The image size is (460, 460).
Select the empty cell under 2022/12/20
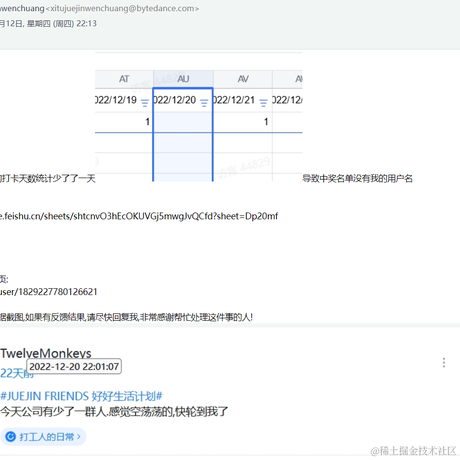pyautogui.click(x=183, y=122)
